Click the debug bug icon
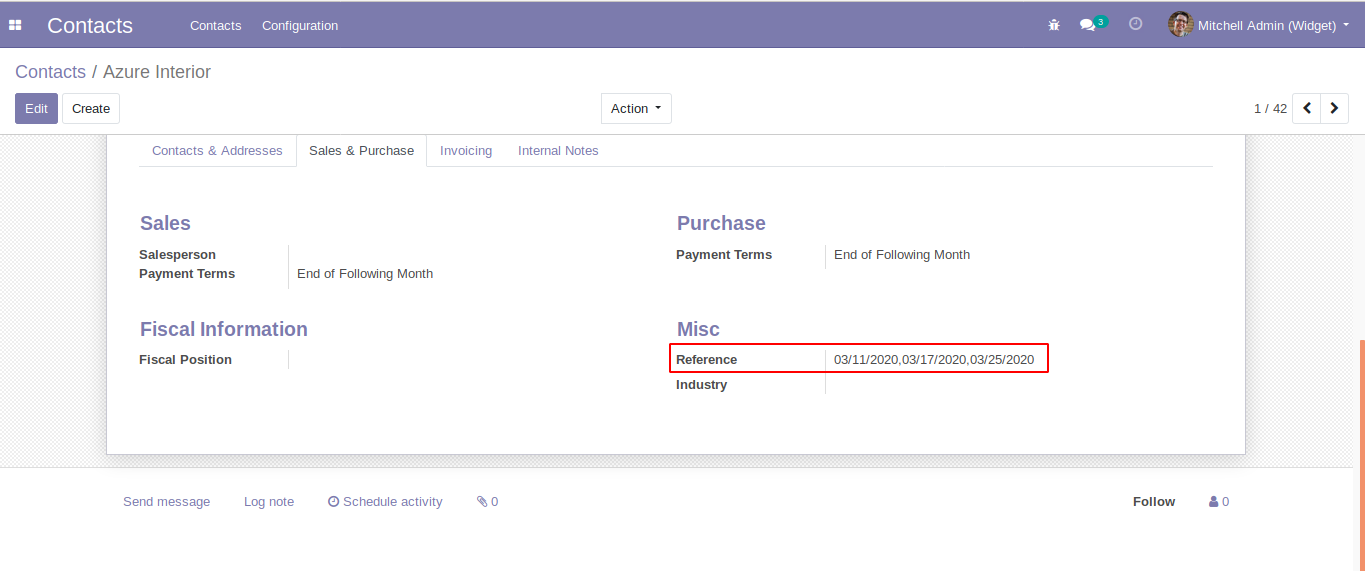 [1054, 25]
